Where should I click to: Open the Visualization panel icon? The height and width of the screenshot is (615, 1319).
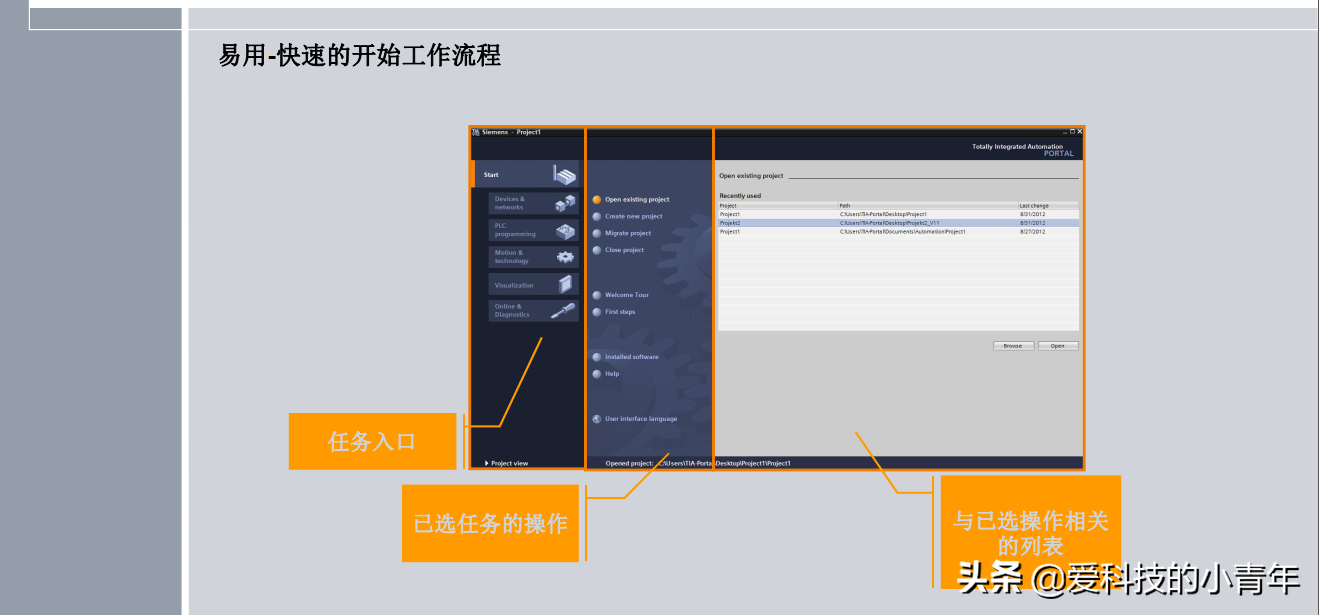pos(566,285)
